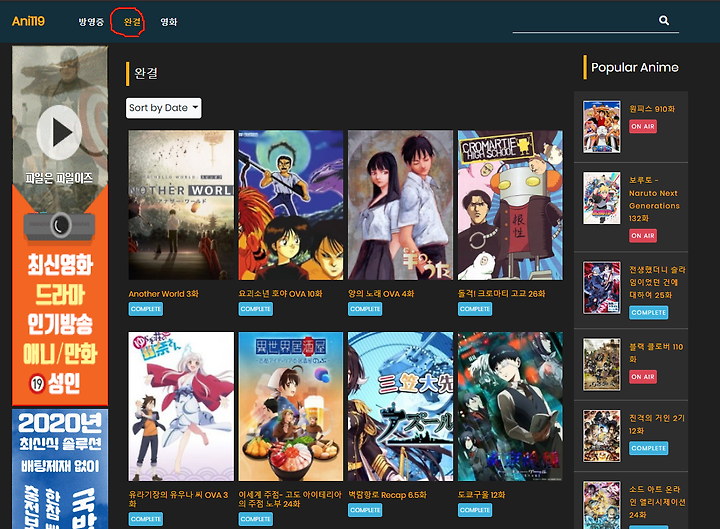The width and height of the screenshot is (720, 529).
Task: Open the Cromartie High School poster
Action: click(x=510, y=205)
